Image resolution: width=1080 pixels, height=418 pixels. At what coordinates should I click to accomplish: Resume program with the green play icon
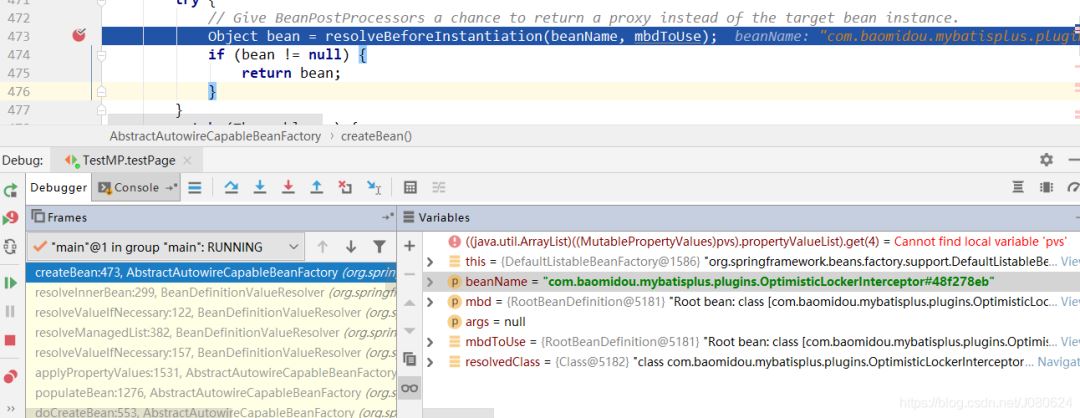[x=11, y=283]
